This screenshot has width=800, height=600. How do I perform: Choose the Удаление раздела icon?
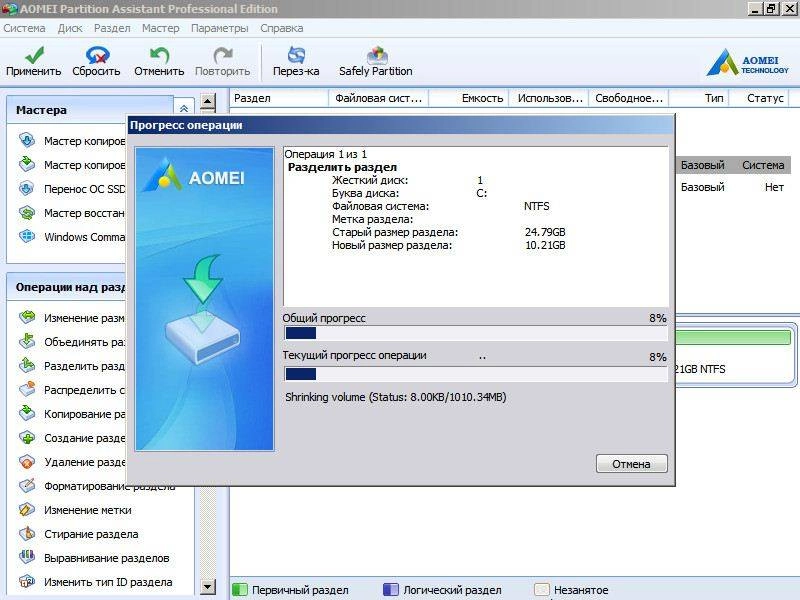tap(27, 461)
